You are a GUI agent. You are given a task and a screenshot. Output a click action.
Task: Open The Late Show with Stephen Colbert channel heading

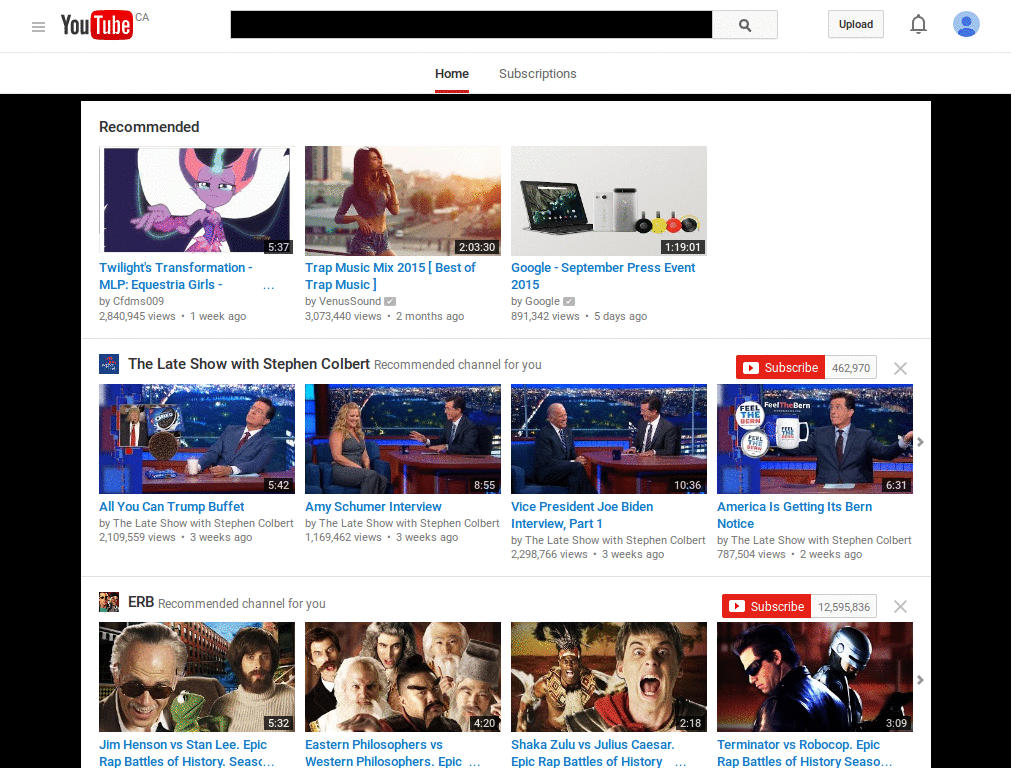(249, 364)
